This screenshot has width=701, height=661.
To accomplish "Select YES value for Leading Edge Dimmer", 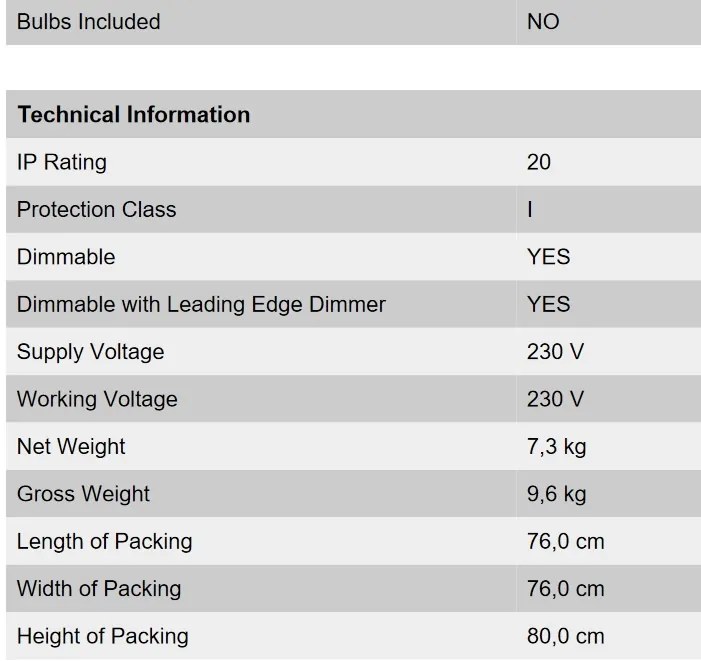I will [549, 304].
